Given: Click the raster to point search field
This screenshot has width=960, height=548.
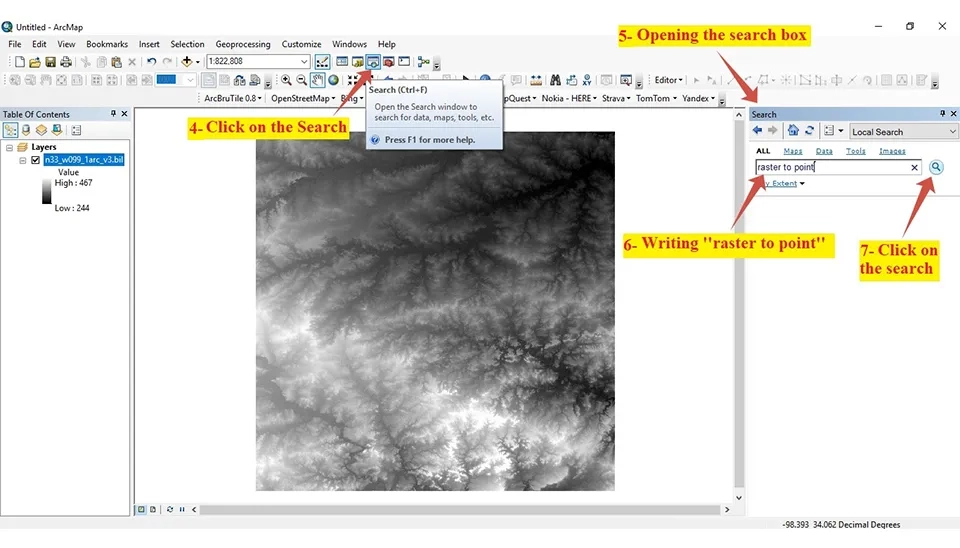Looking at the screenshot, I should (831, 167).
